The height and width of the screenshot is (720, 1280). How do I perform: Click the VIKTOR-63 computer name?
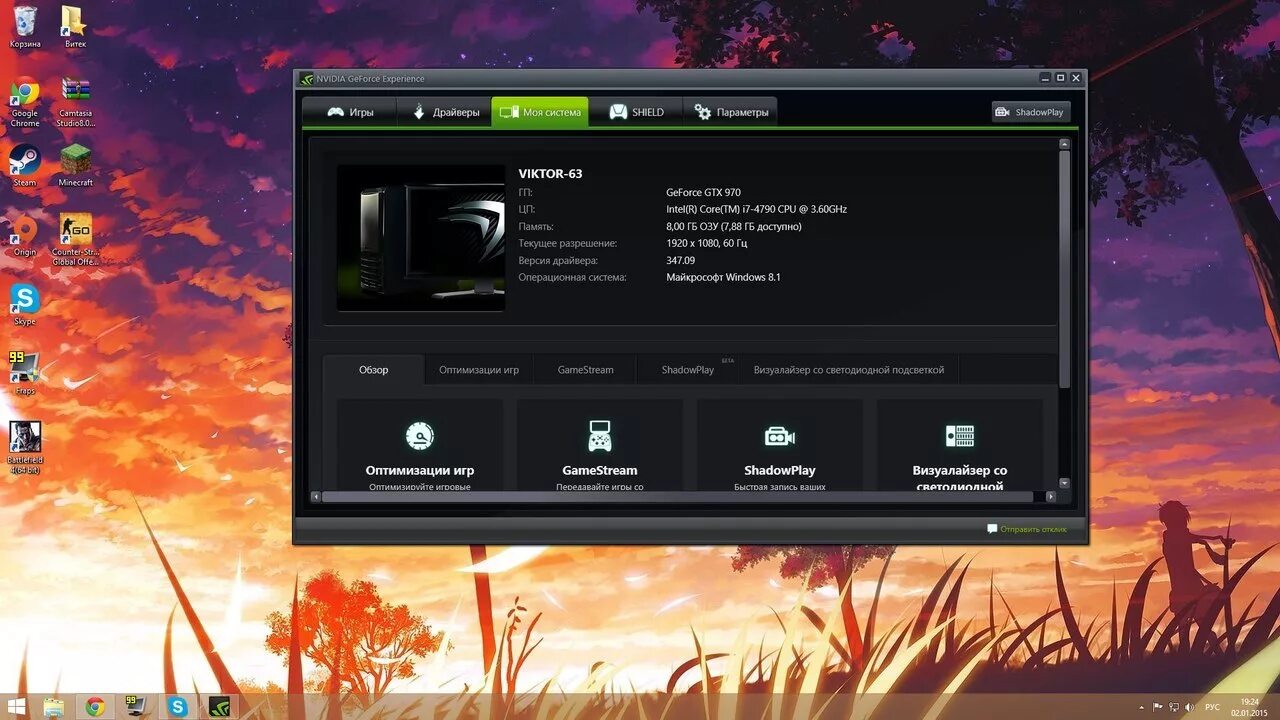point(550,174)
